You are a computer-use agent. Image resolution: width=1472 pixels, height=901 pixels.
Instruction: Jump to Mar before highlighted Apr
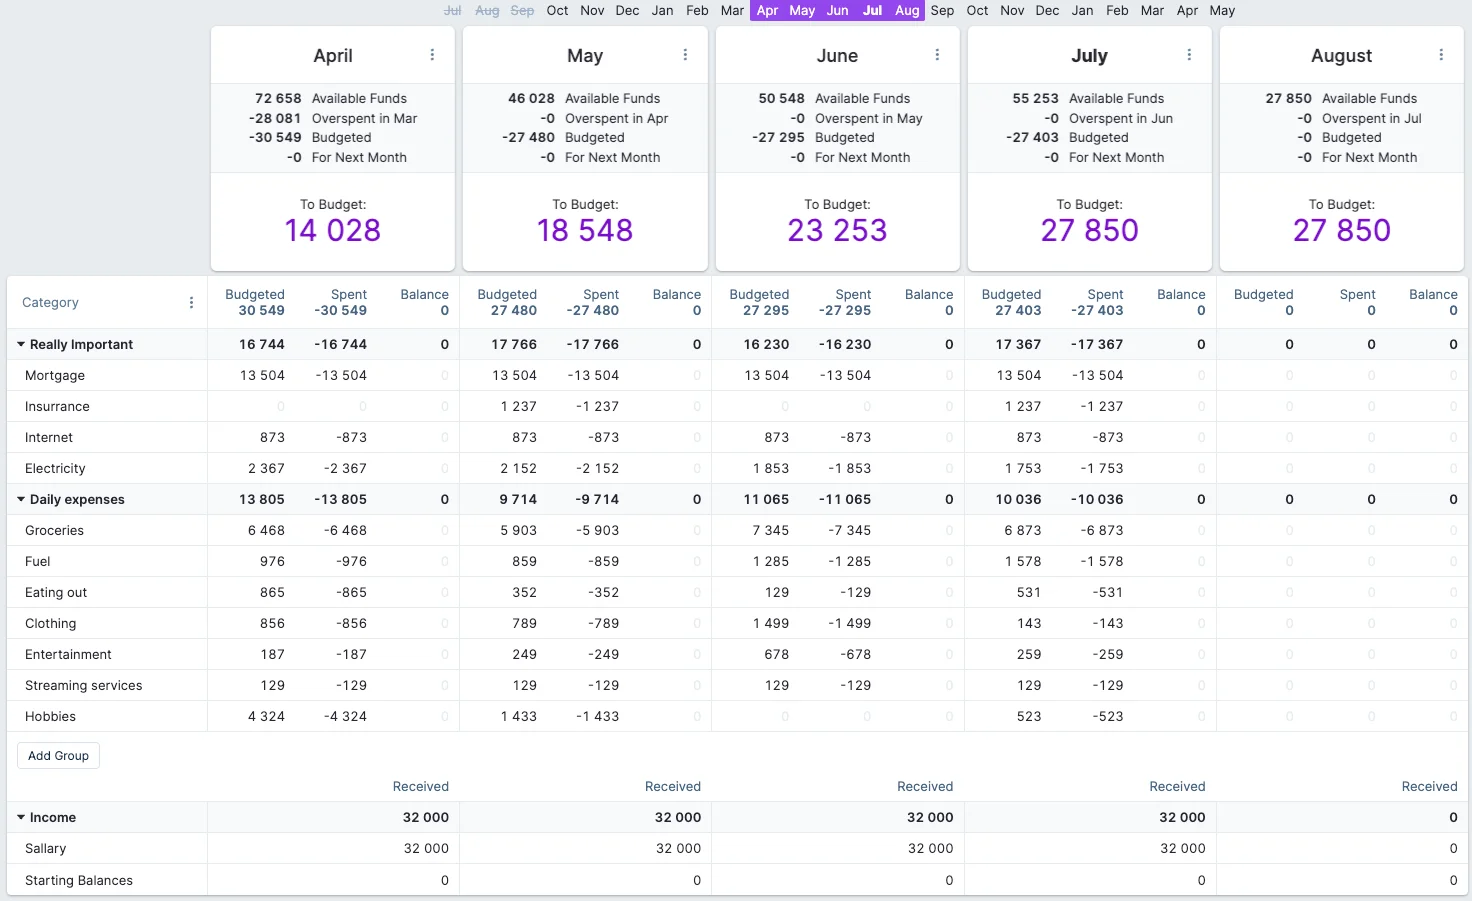click(732, 10)
